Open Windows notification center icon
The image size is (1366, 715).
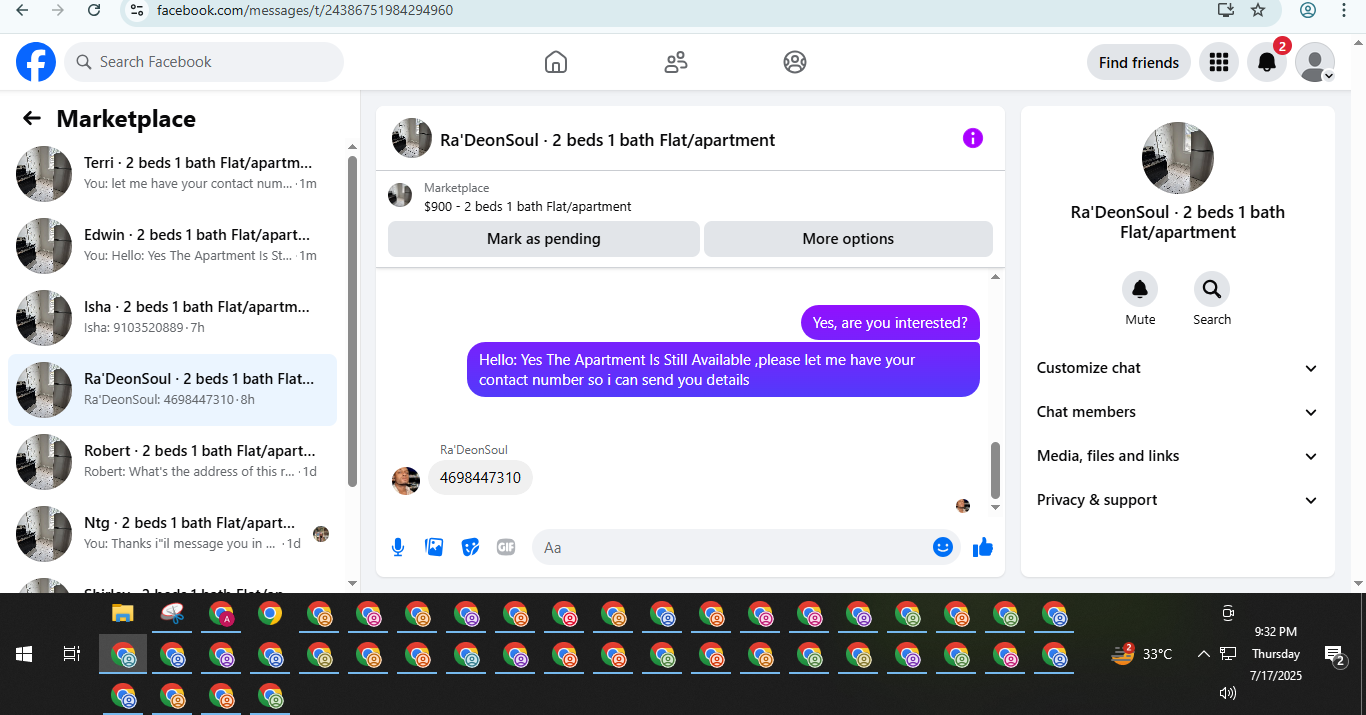[x=1335, y=655]
